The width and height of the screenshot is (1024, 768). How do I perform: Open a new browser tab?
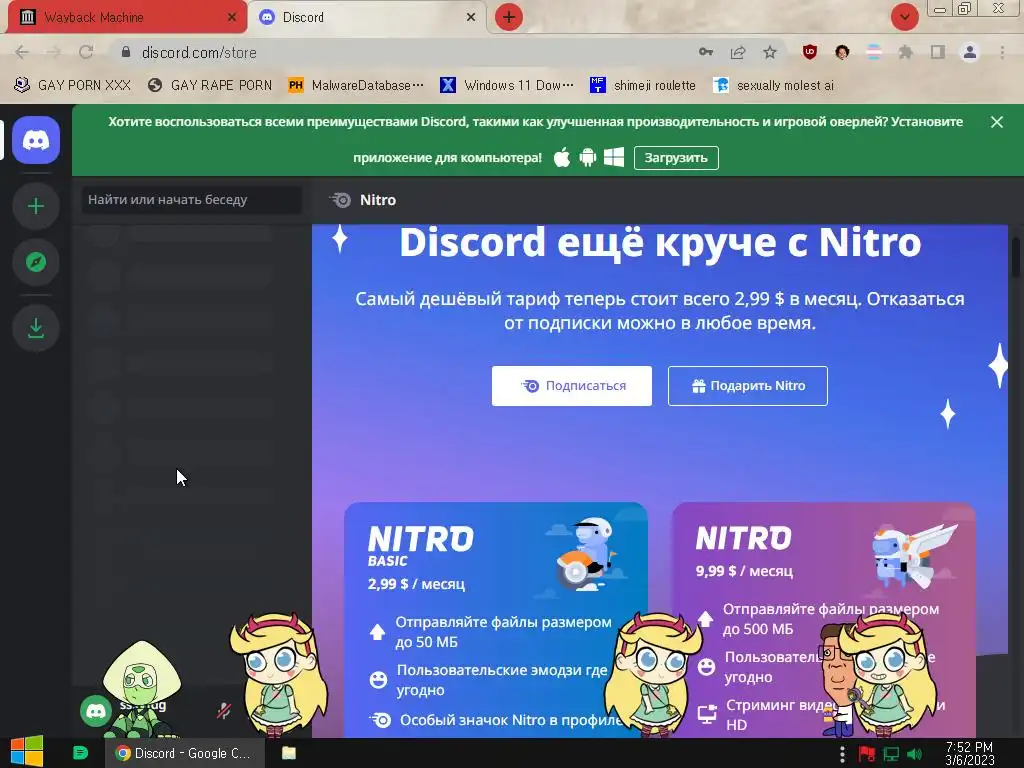(509, 18)
